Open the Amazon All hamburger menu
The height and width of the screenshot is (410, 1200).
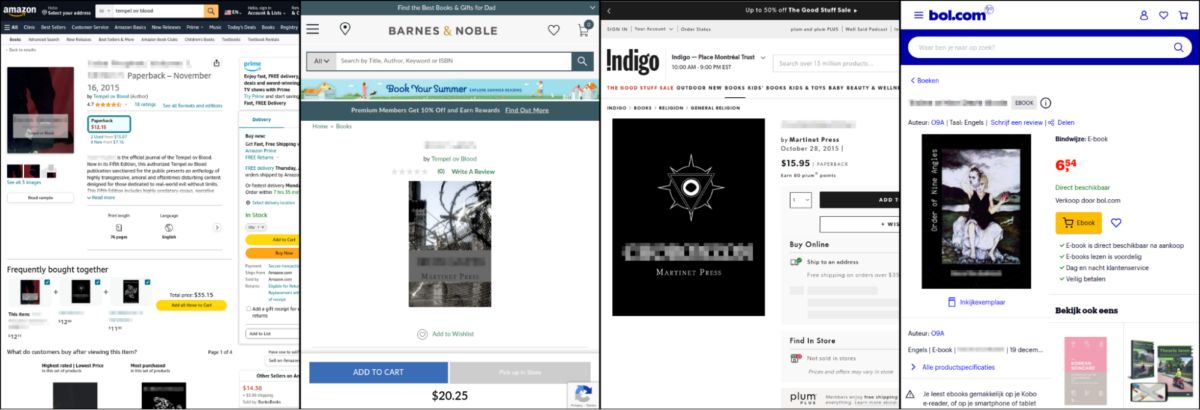pos(10,28)
